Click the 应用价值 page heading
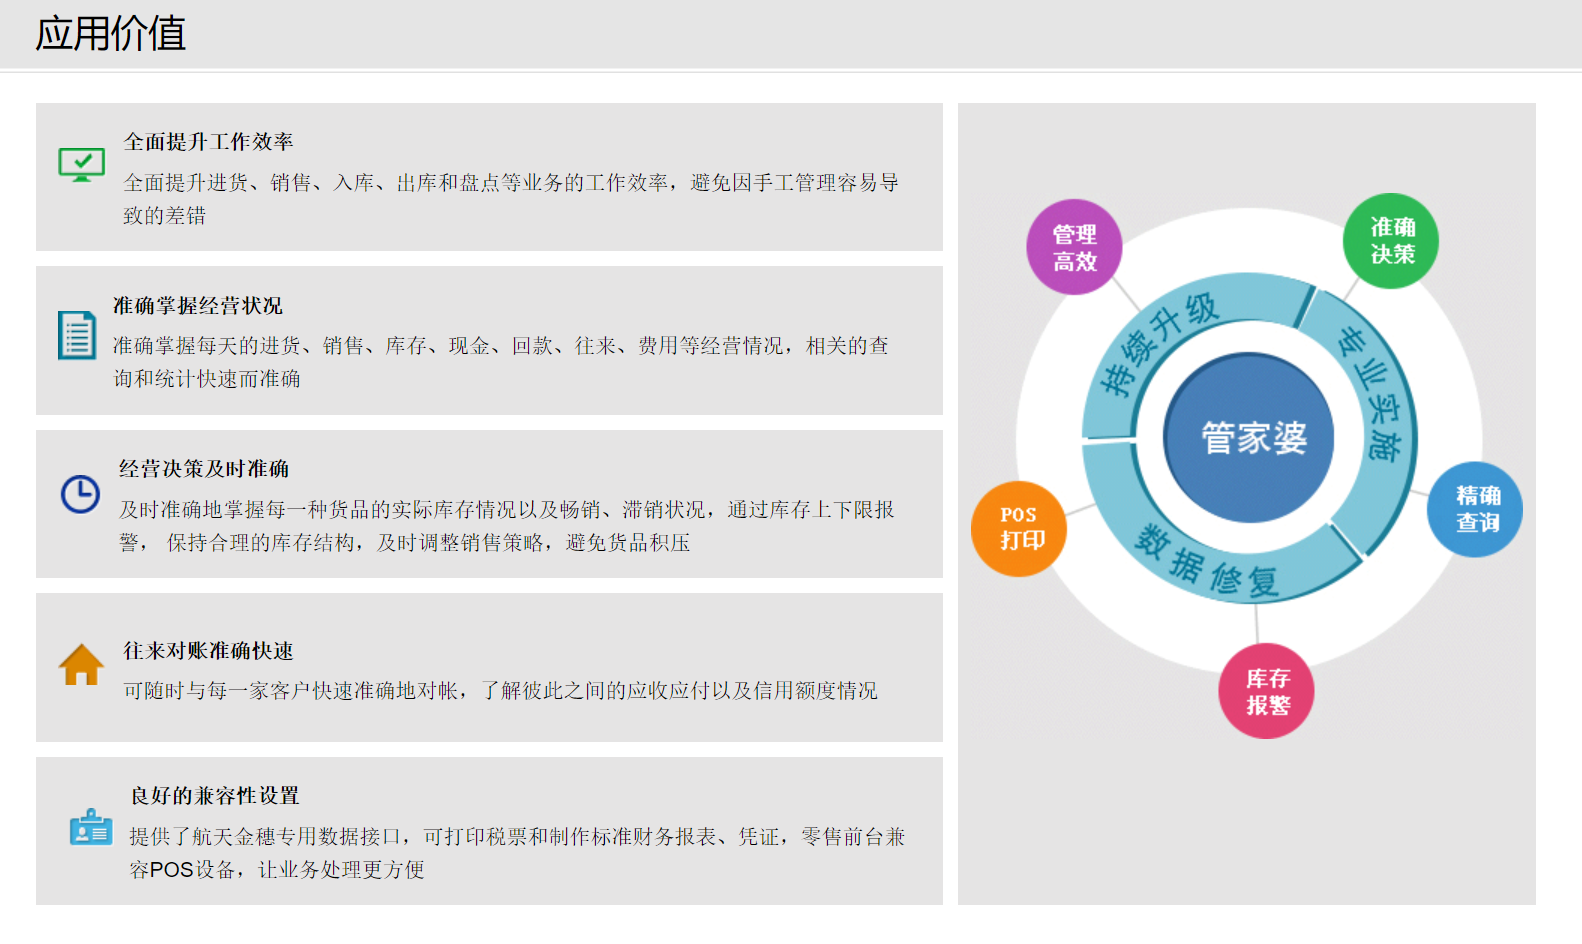1582x944 pixels. click(111, 33)
